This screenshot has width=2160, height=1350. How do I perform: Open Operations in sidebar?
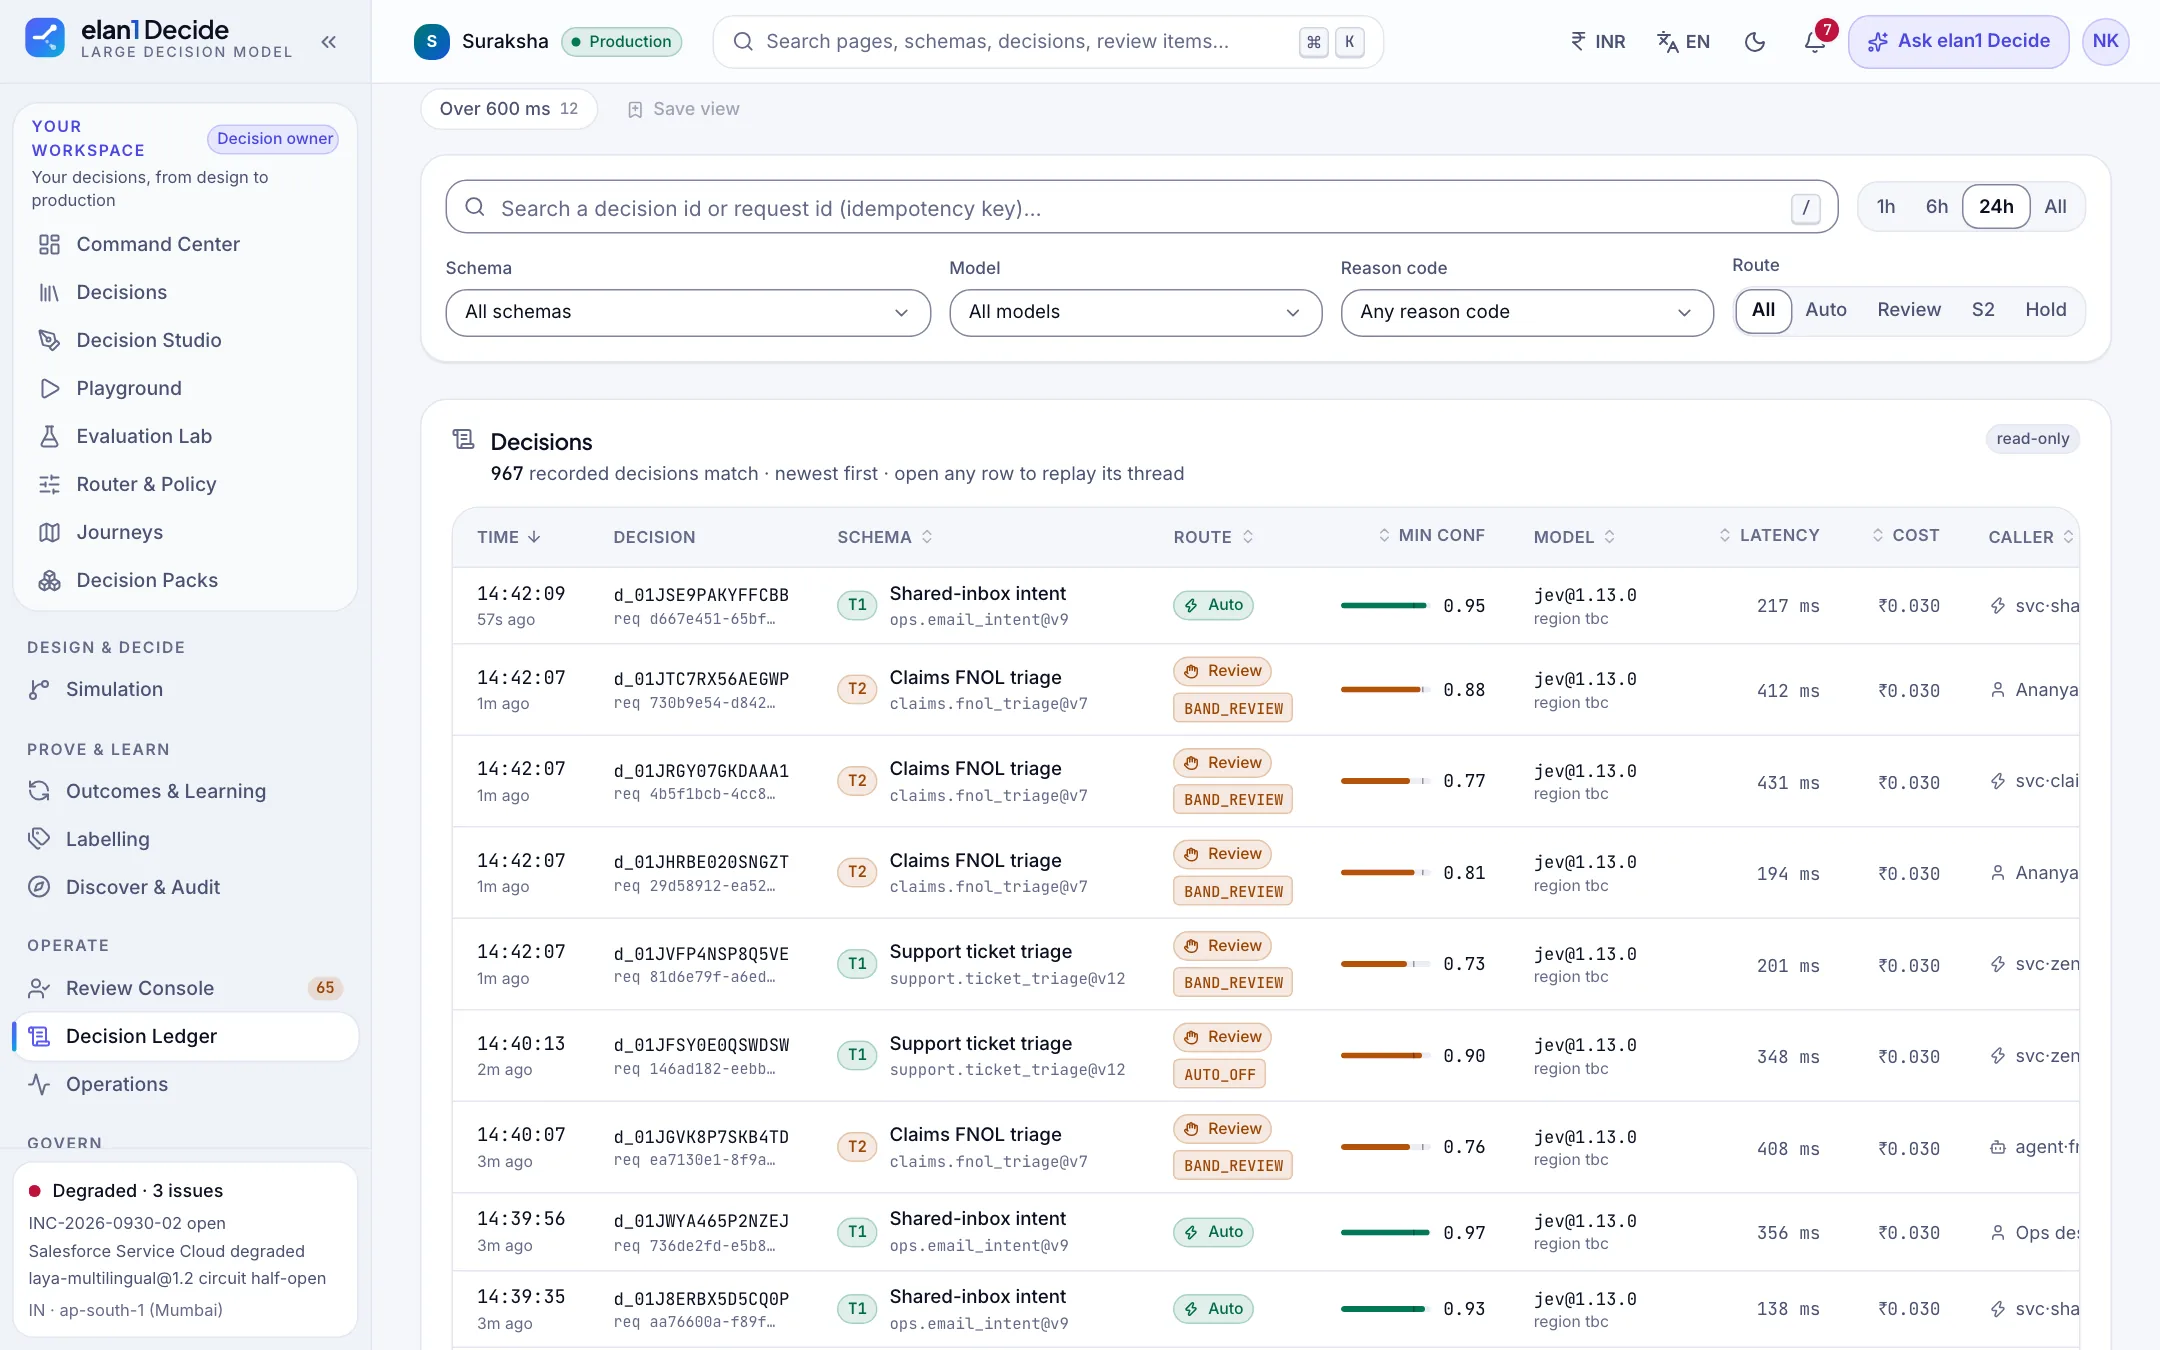pos(186,1085)
